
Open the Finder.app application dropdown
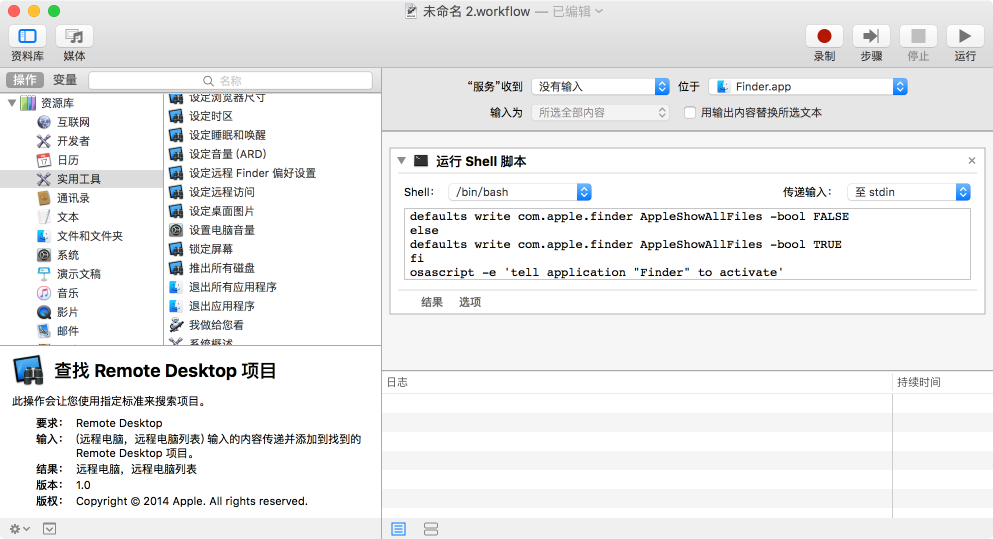[808, 86]
